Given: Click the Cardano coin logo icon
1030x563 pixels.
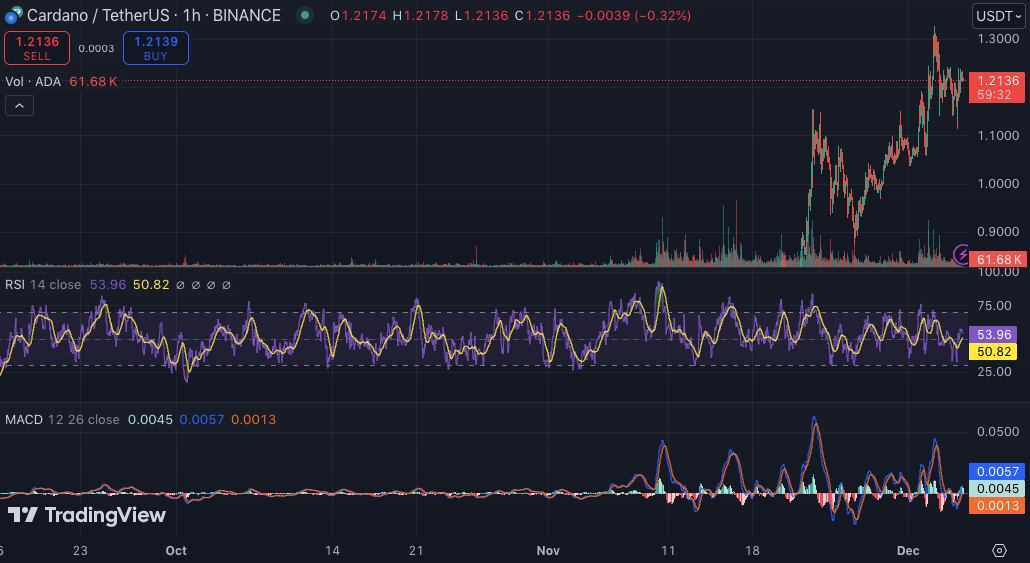Looking at the screenshot, I should pyautogui.click(x=13, y=15).
